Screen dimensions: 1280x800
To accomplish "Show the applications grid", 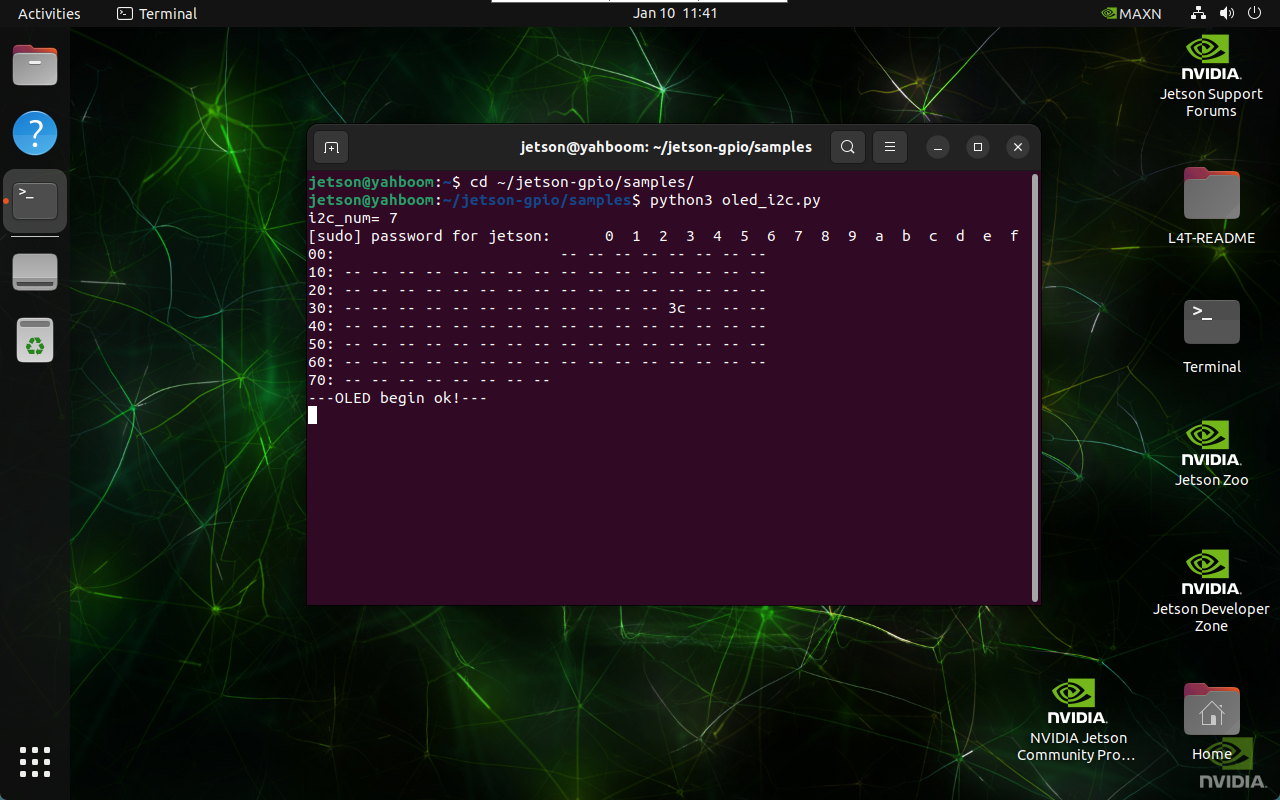I will (x=35, y=761).
